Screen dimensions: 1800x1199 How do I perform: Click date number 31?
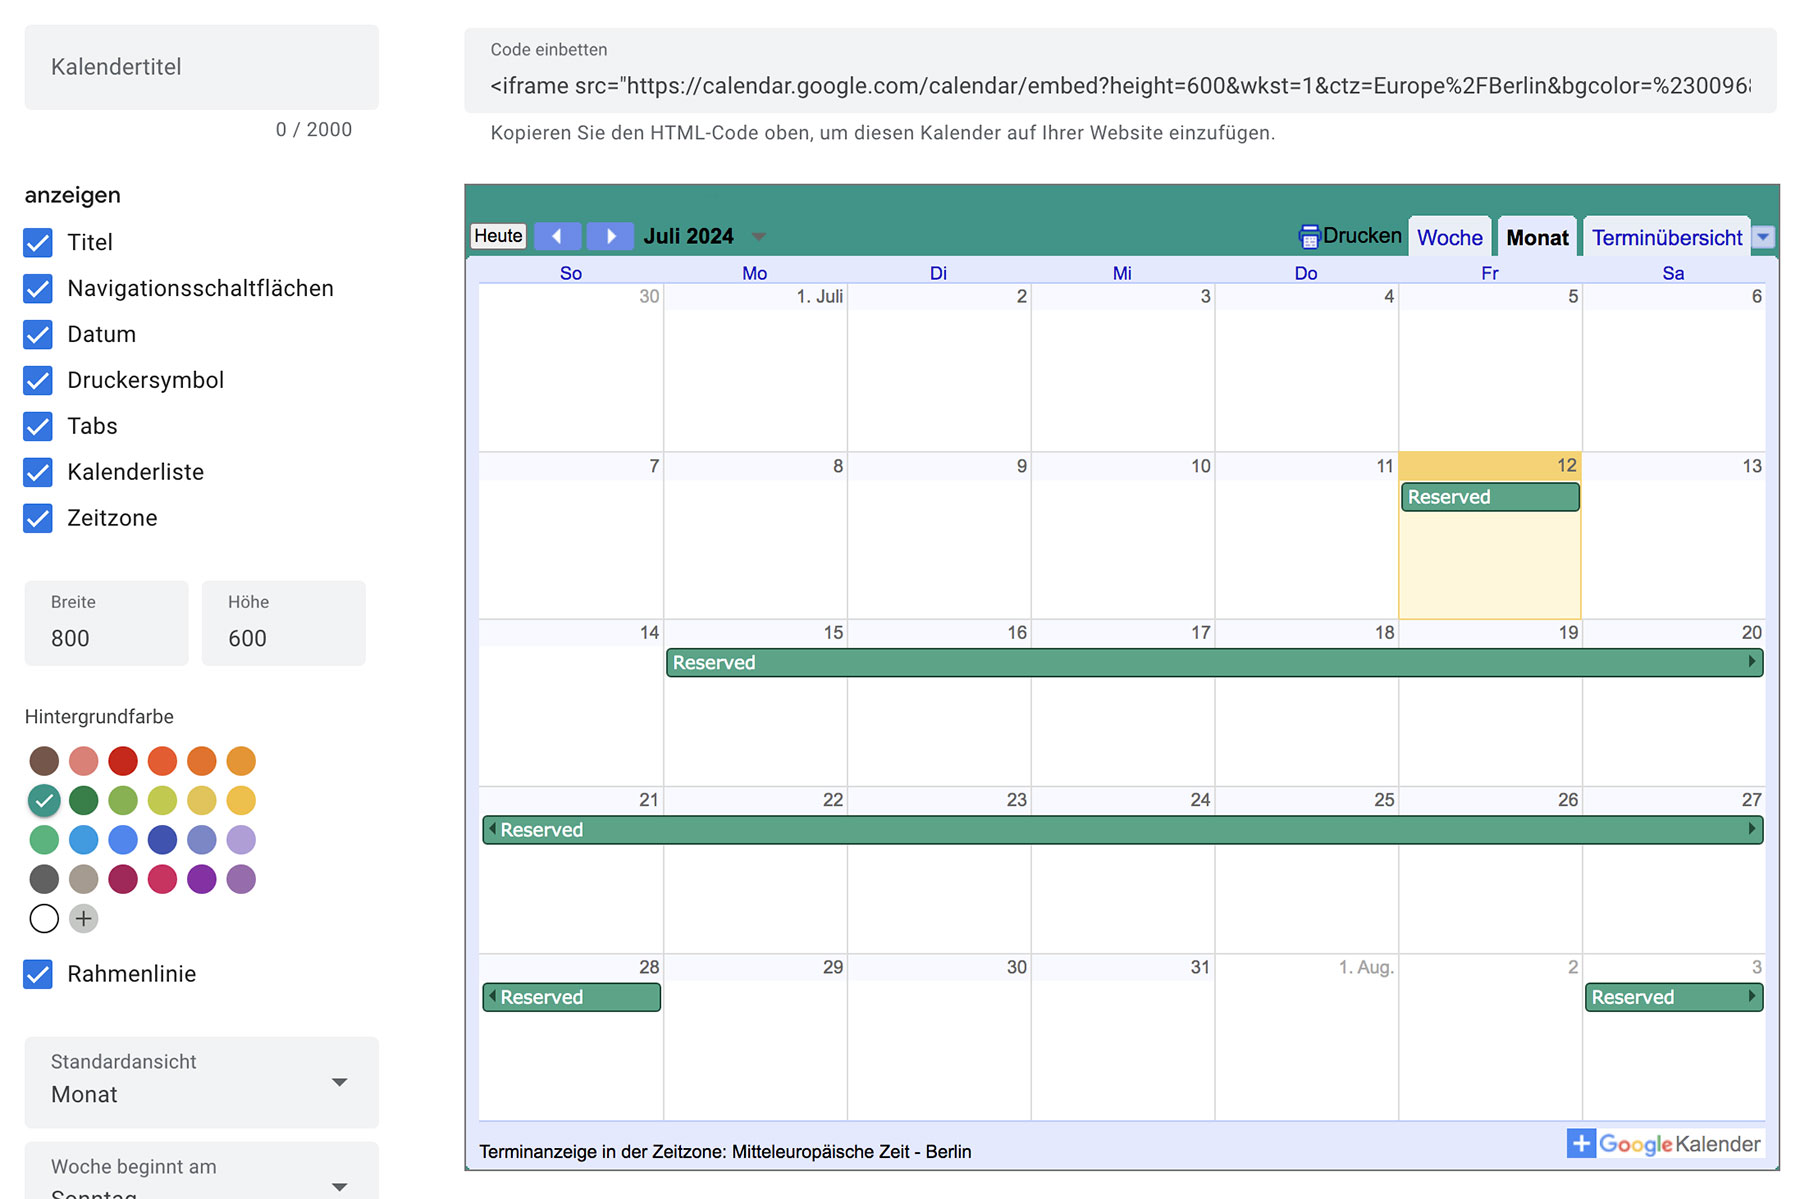click(x=1200, y=967)
